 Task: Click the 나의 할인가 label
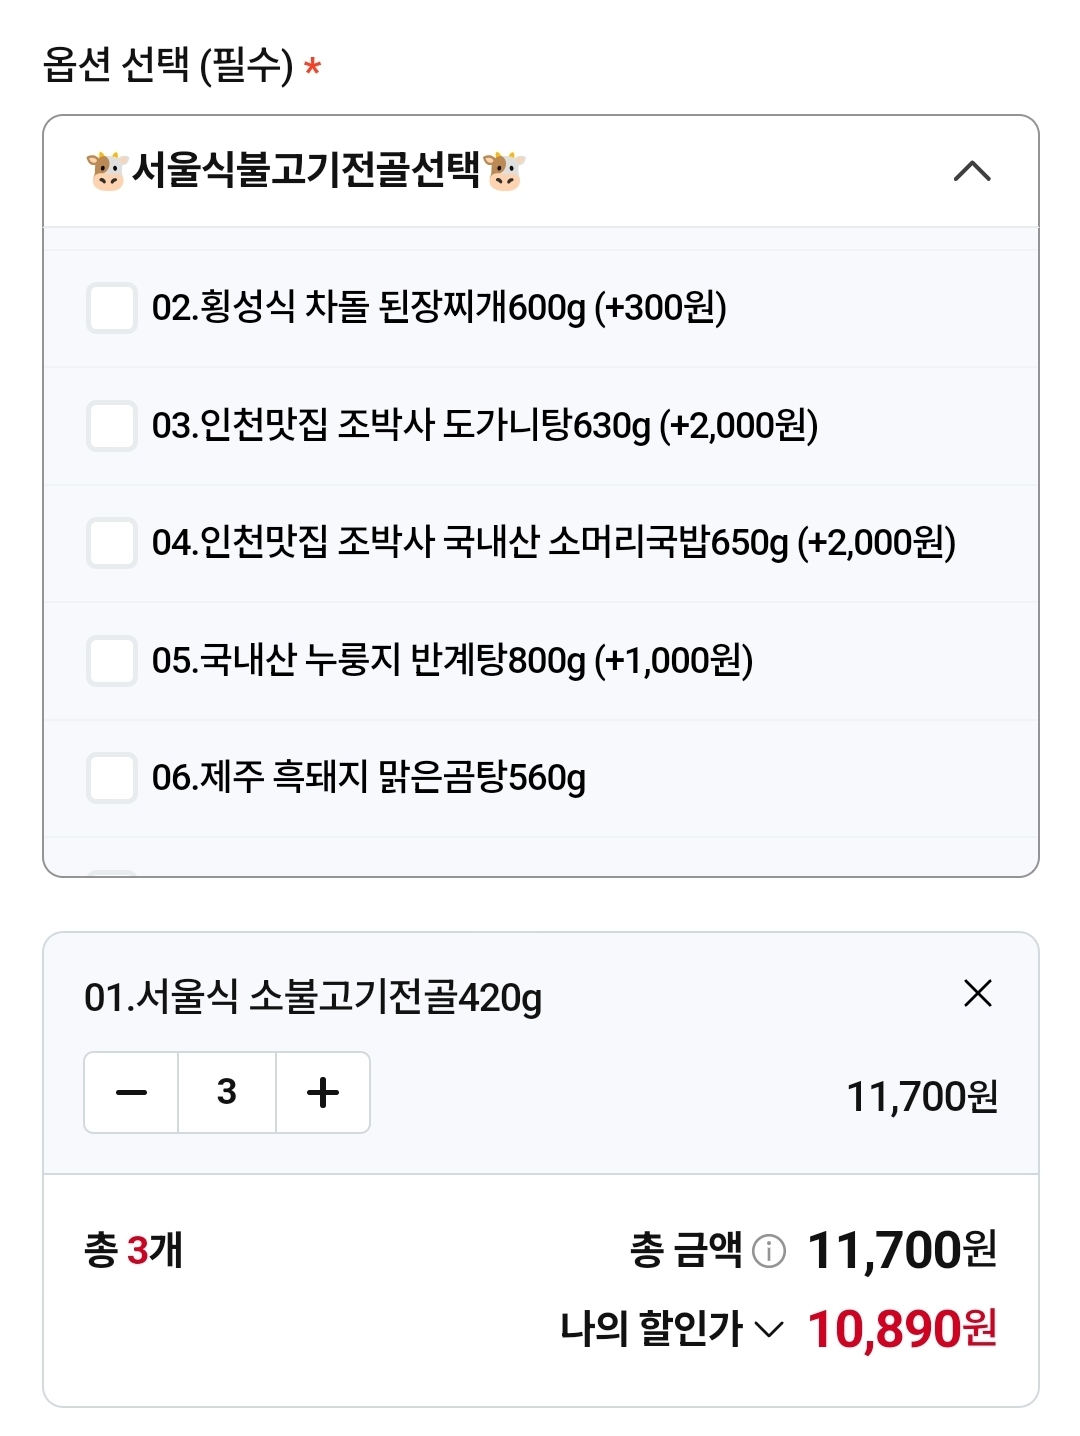651,1329
